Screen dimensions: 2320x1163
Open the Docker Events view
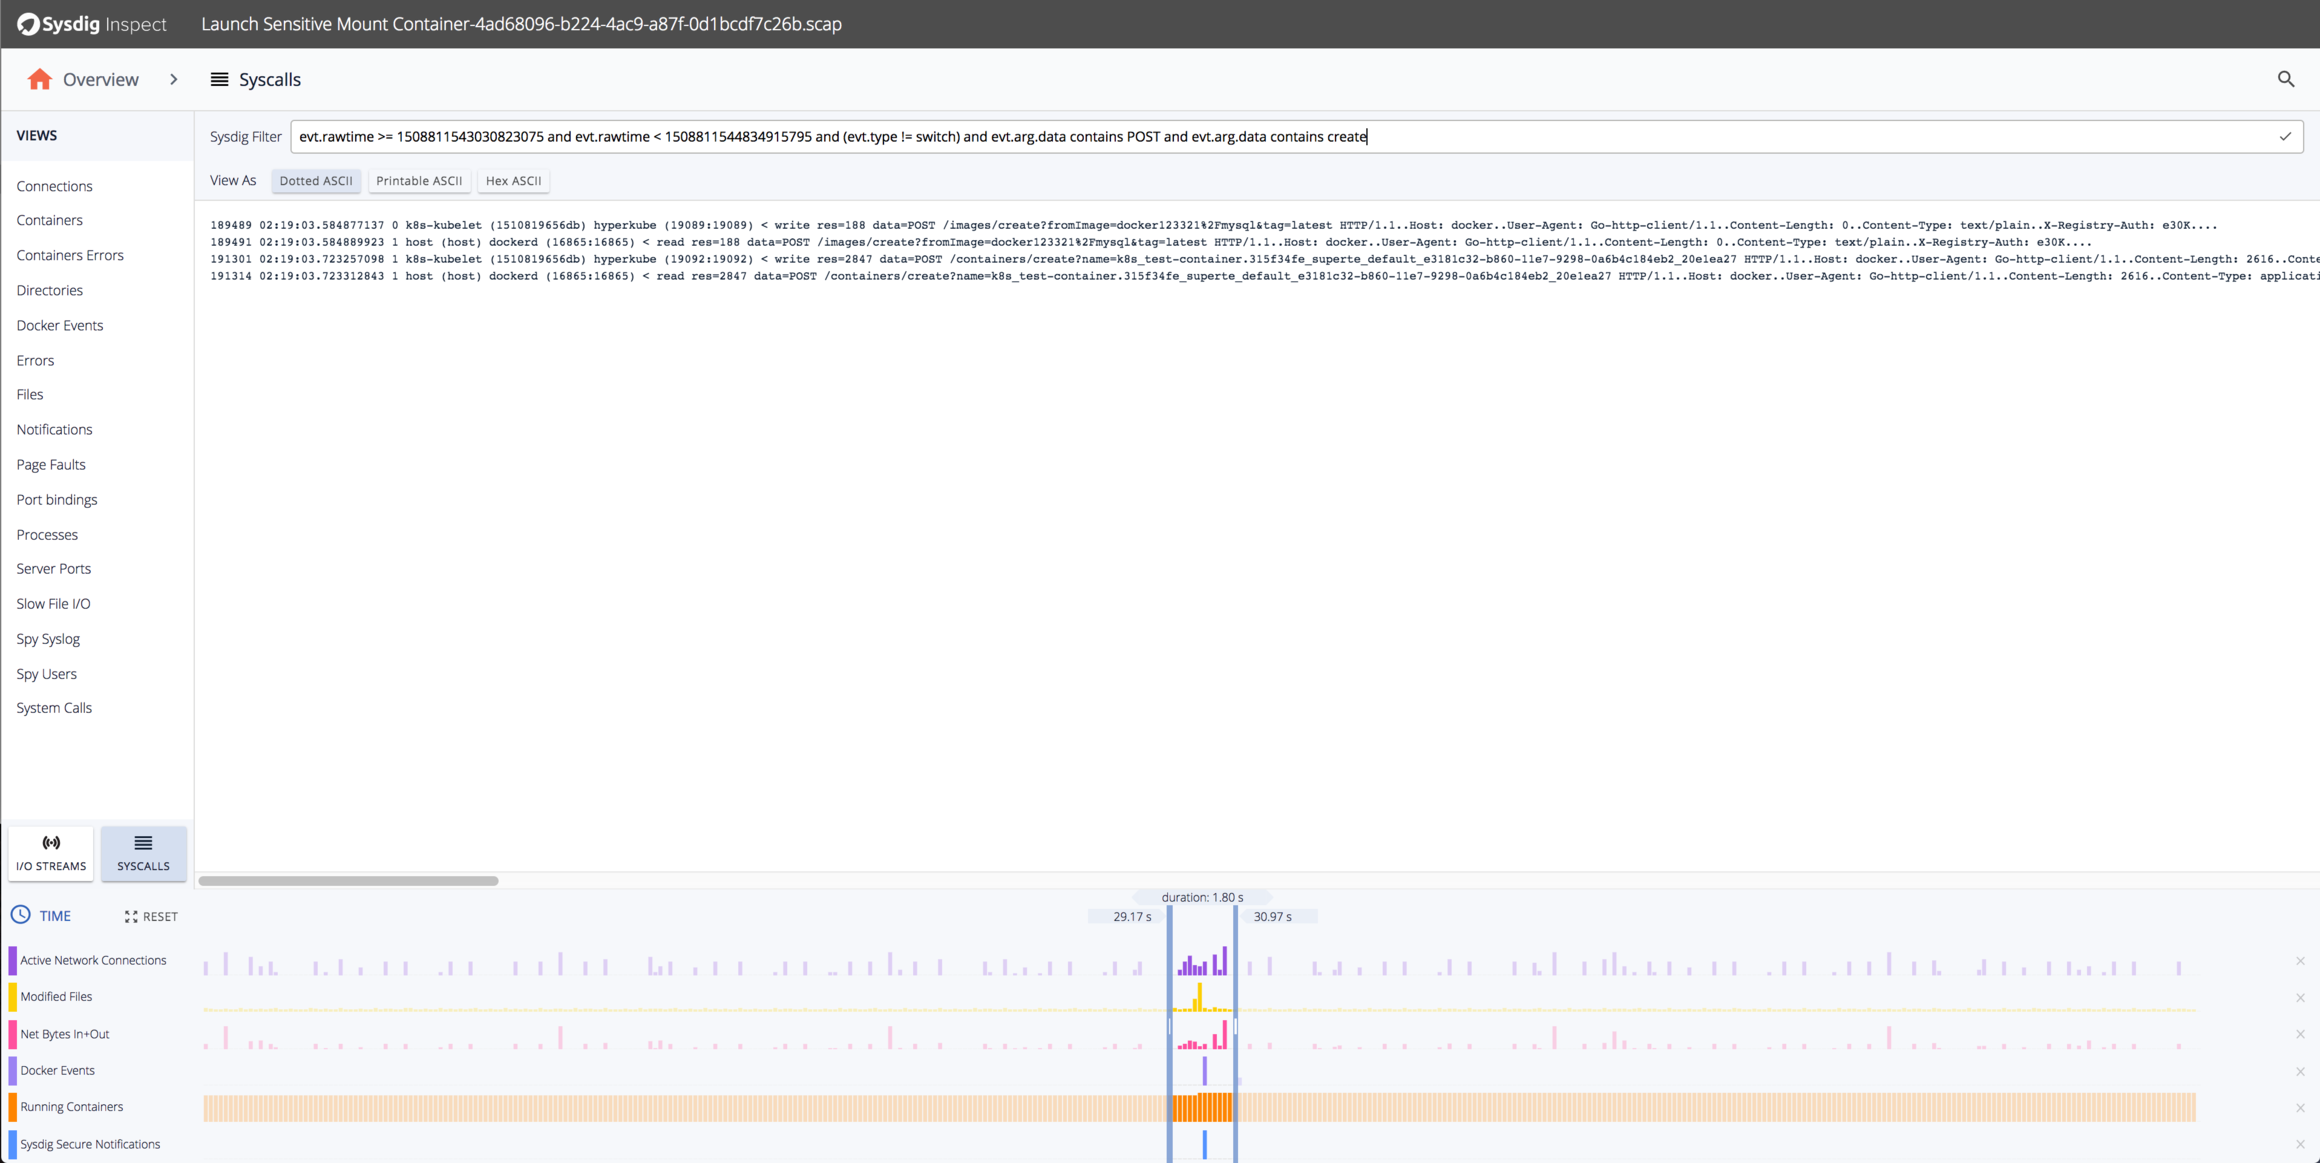59,325
